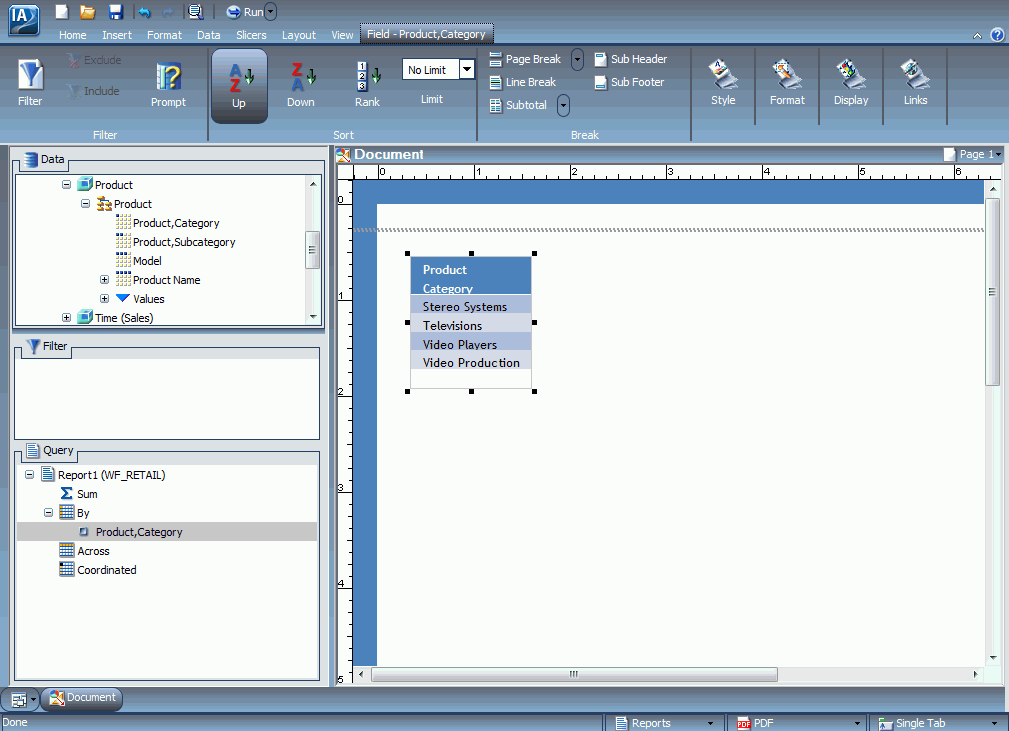Save the report using the floppy disk icon
The height and width of the screenshot is (731, 1009).
point(116,12)
